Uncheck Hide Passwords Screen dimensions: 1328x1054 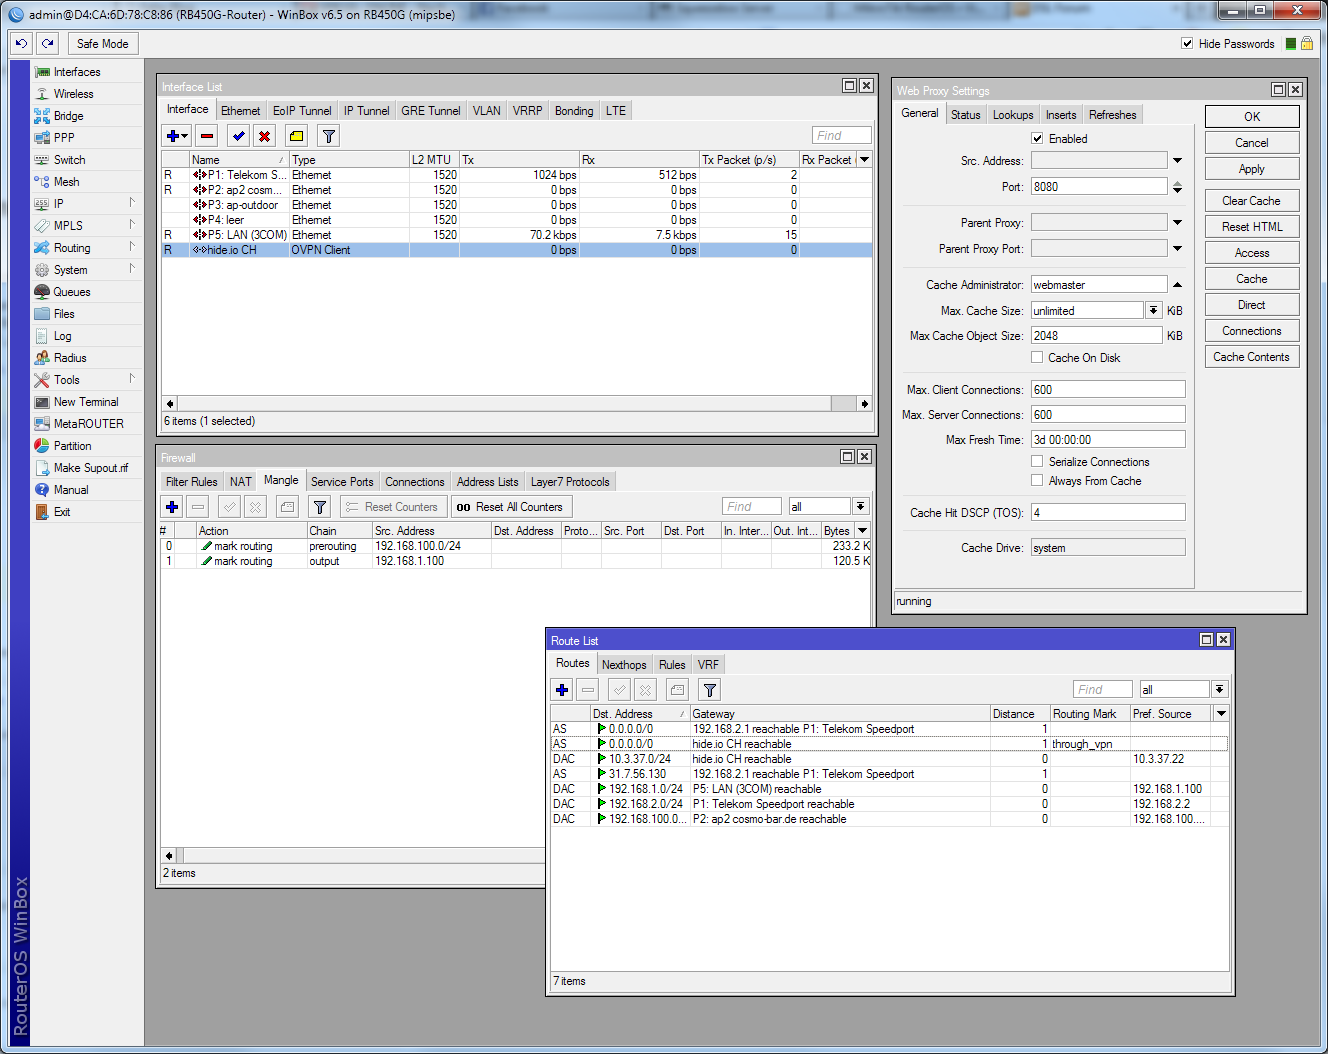[x=1186, y=43]
